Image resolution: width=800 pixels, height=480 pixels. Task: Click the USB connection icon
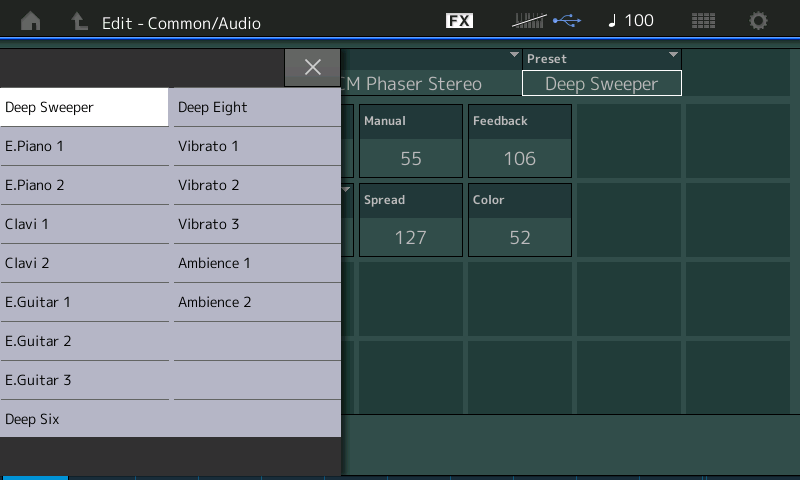point(566,21)
